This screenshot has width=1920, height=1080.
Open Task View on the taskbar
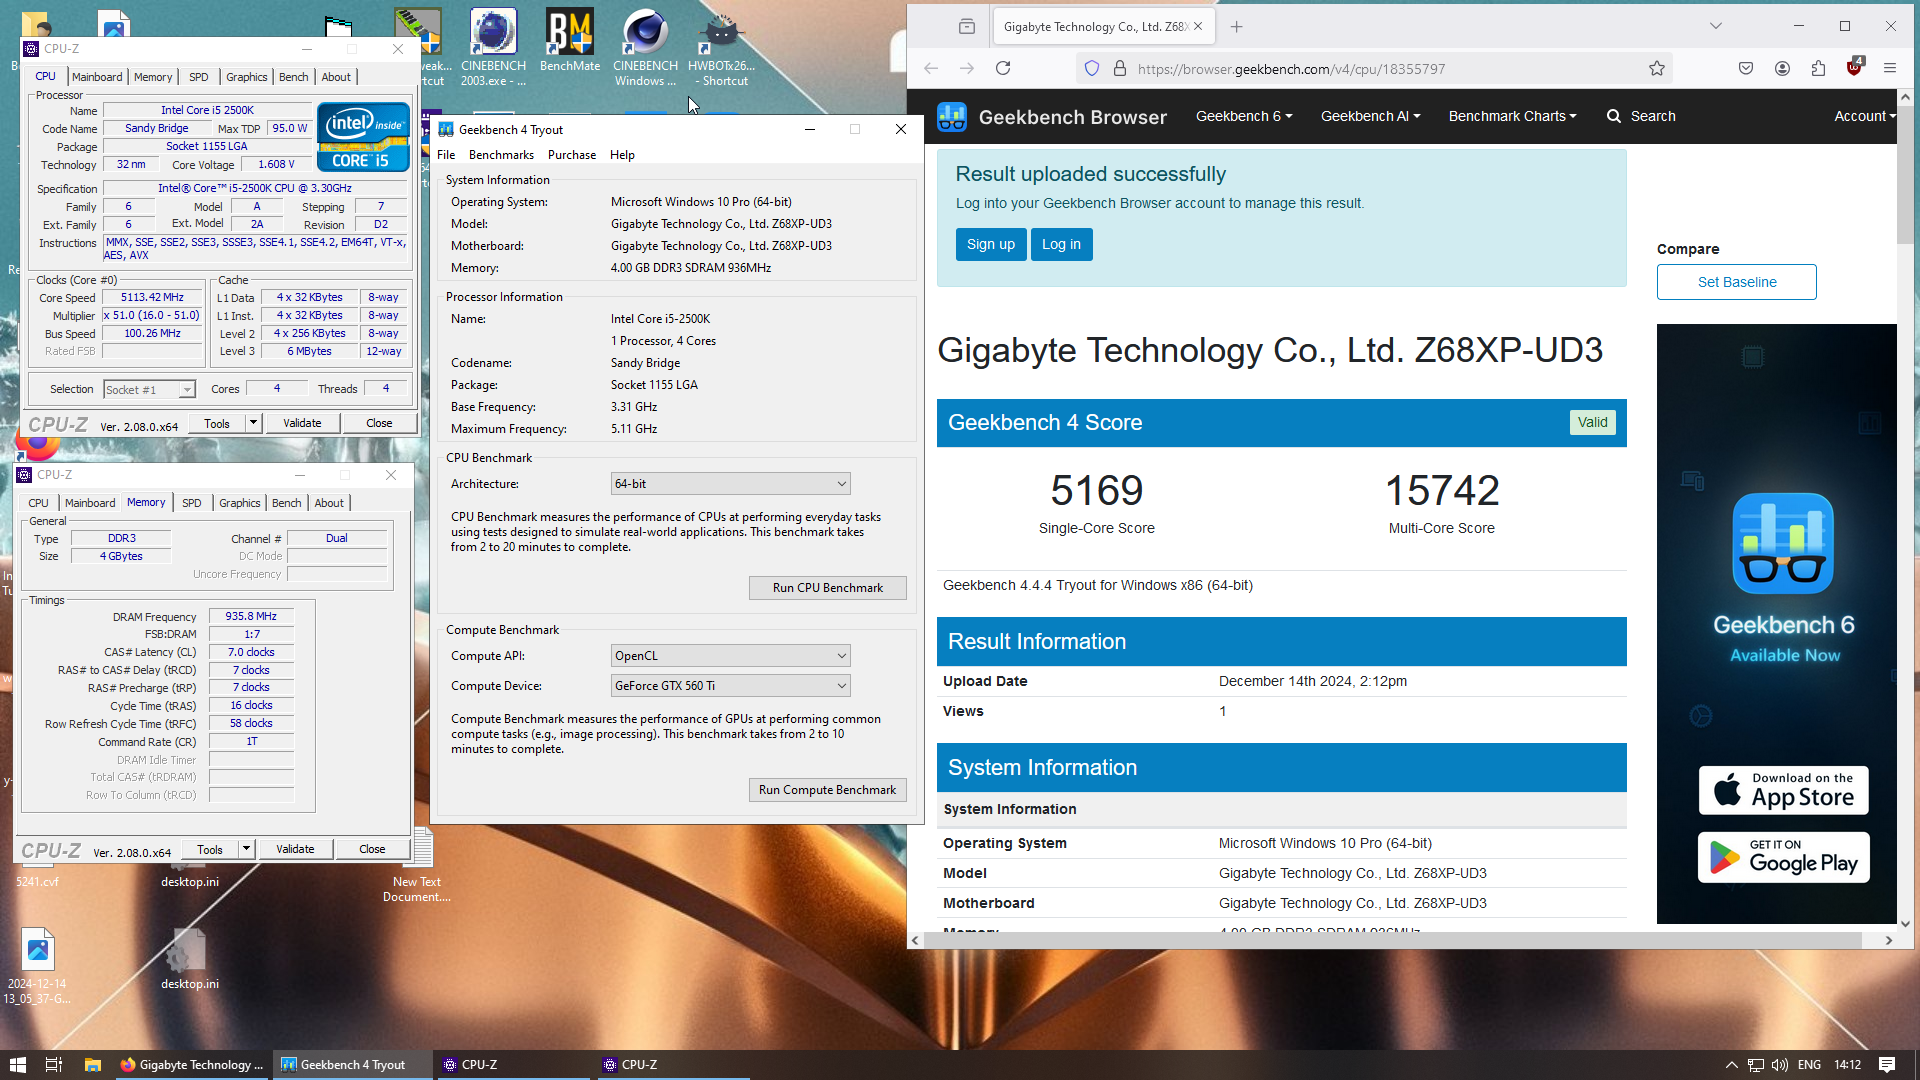coord(54,1065)
